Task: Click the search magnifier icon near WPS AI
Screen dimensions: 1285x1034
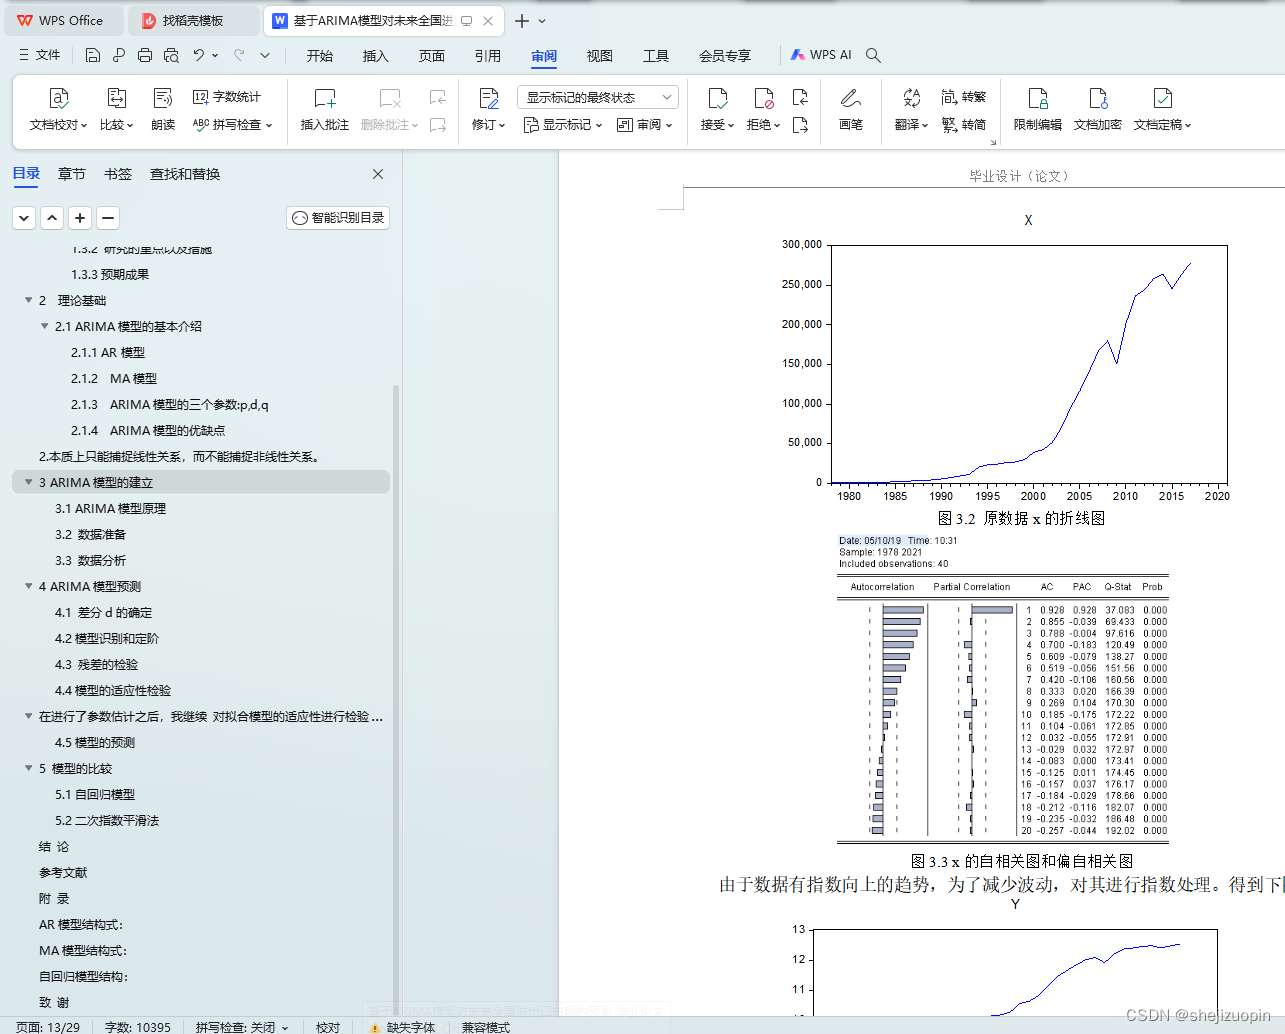Action: (873, 55)
